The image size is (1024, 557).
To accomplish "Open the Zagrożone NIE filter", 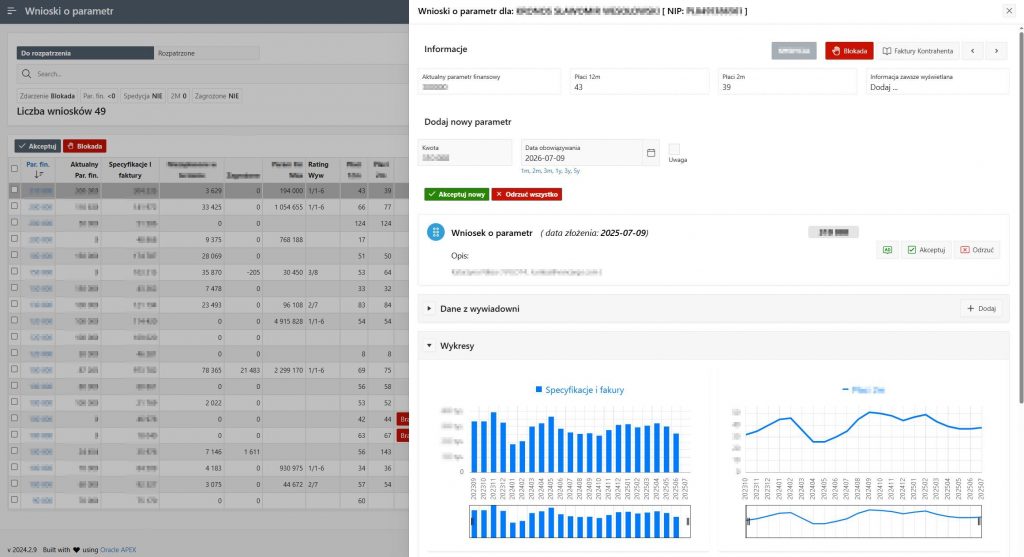I will (x=217, y=96).
